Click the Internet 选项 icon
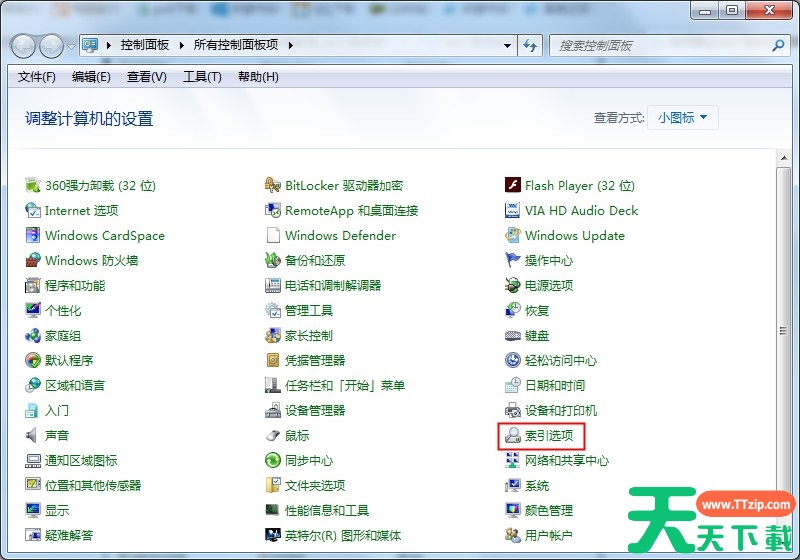The width and height of the screenshot is (800, 560). [33, 210]
